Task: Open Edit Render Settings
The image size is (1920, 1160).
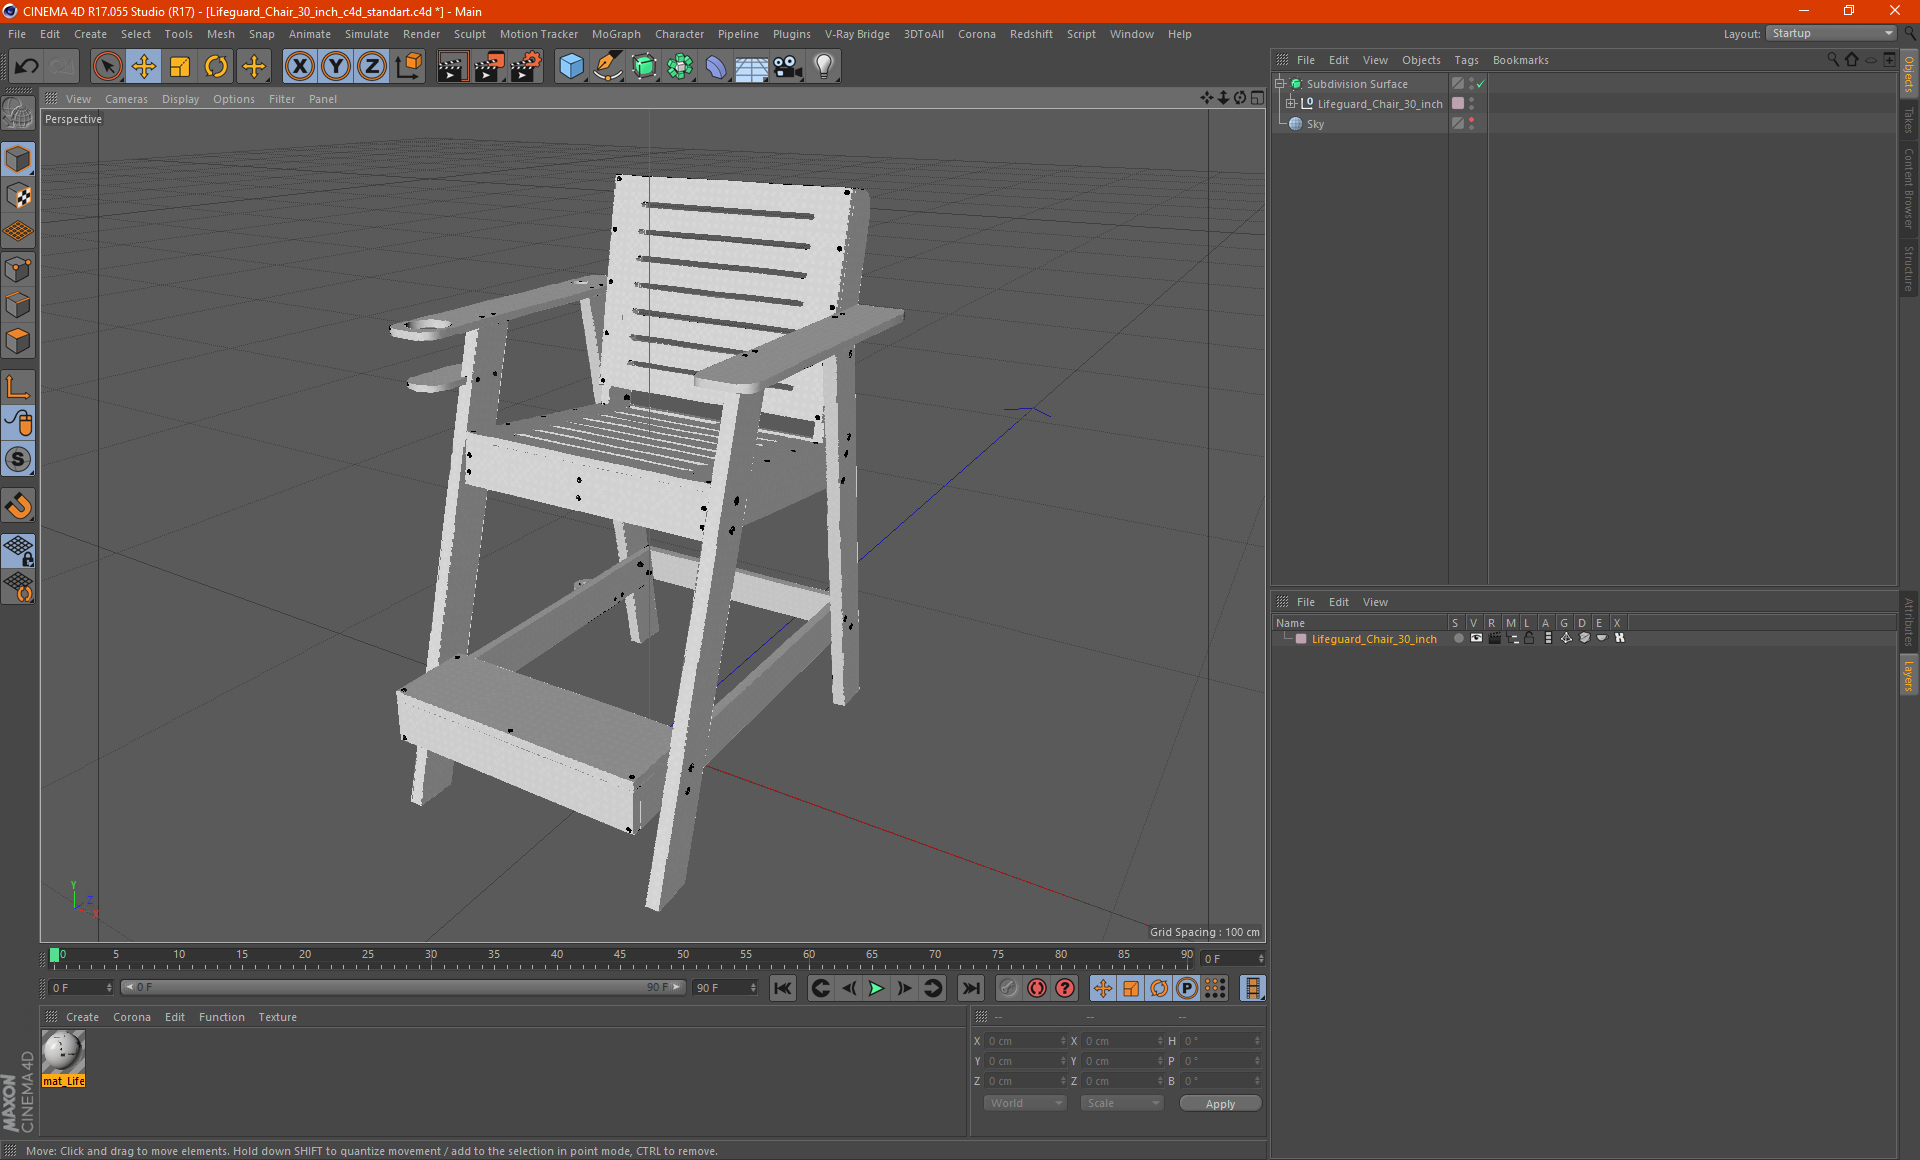Action: (526, 67)
